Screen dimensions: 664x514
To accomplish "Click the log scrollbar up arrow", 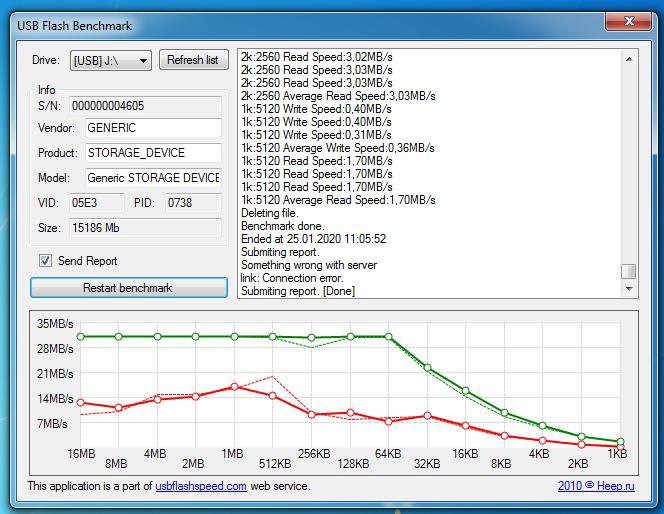I will pyautogui.click(x=629, y=59).
